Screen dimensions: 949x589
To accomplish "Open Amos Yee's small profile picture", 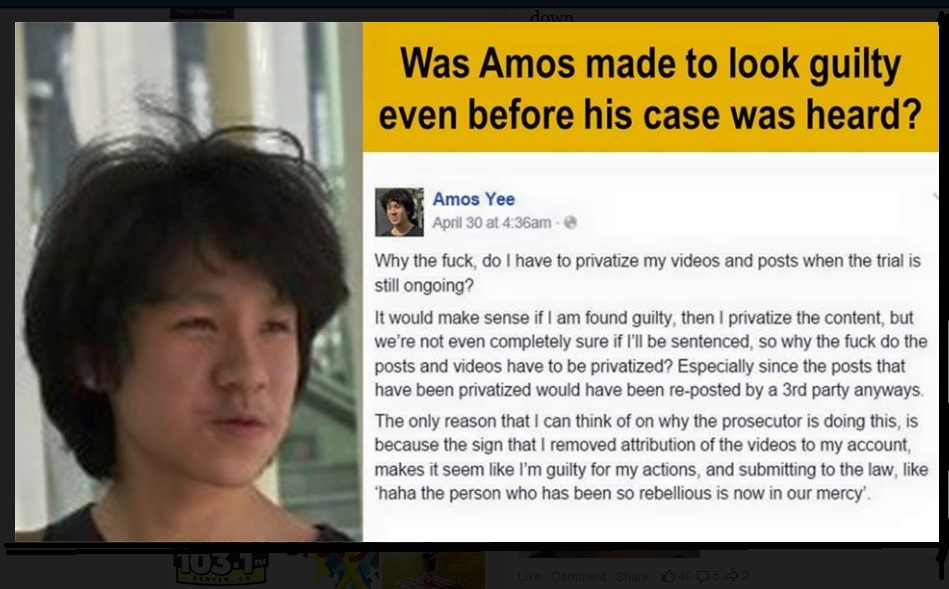I will coord(399,212).
